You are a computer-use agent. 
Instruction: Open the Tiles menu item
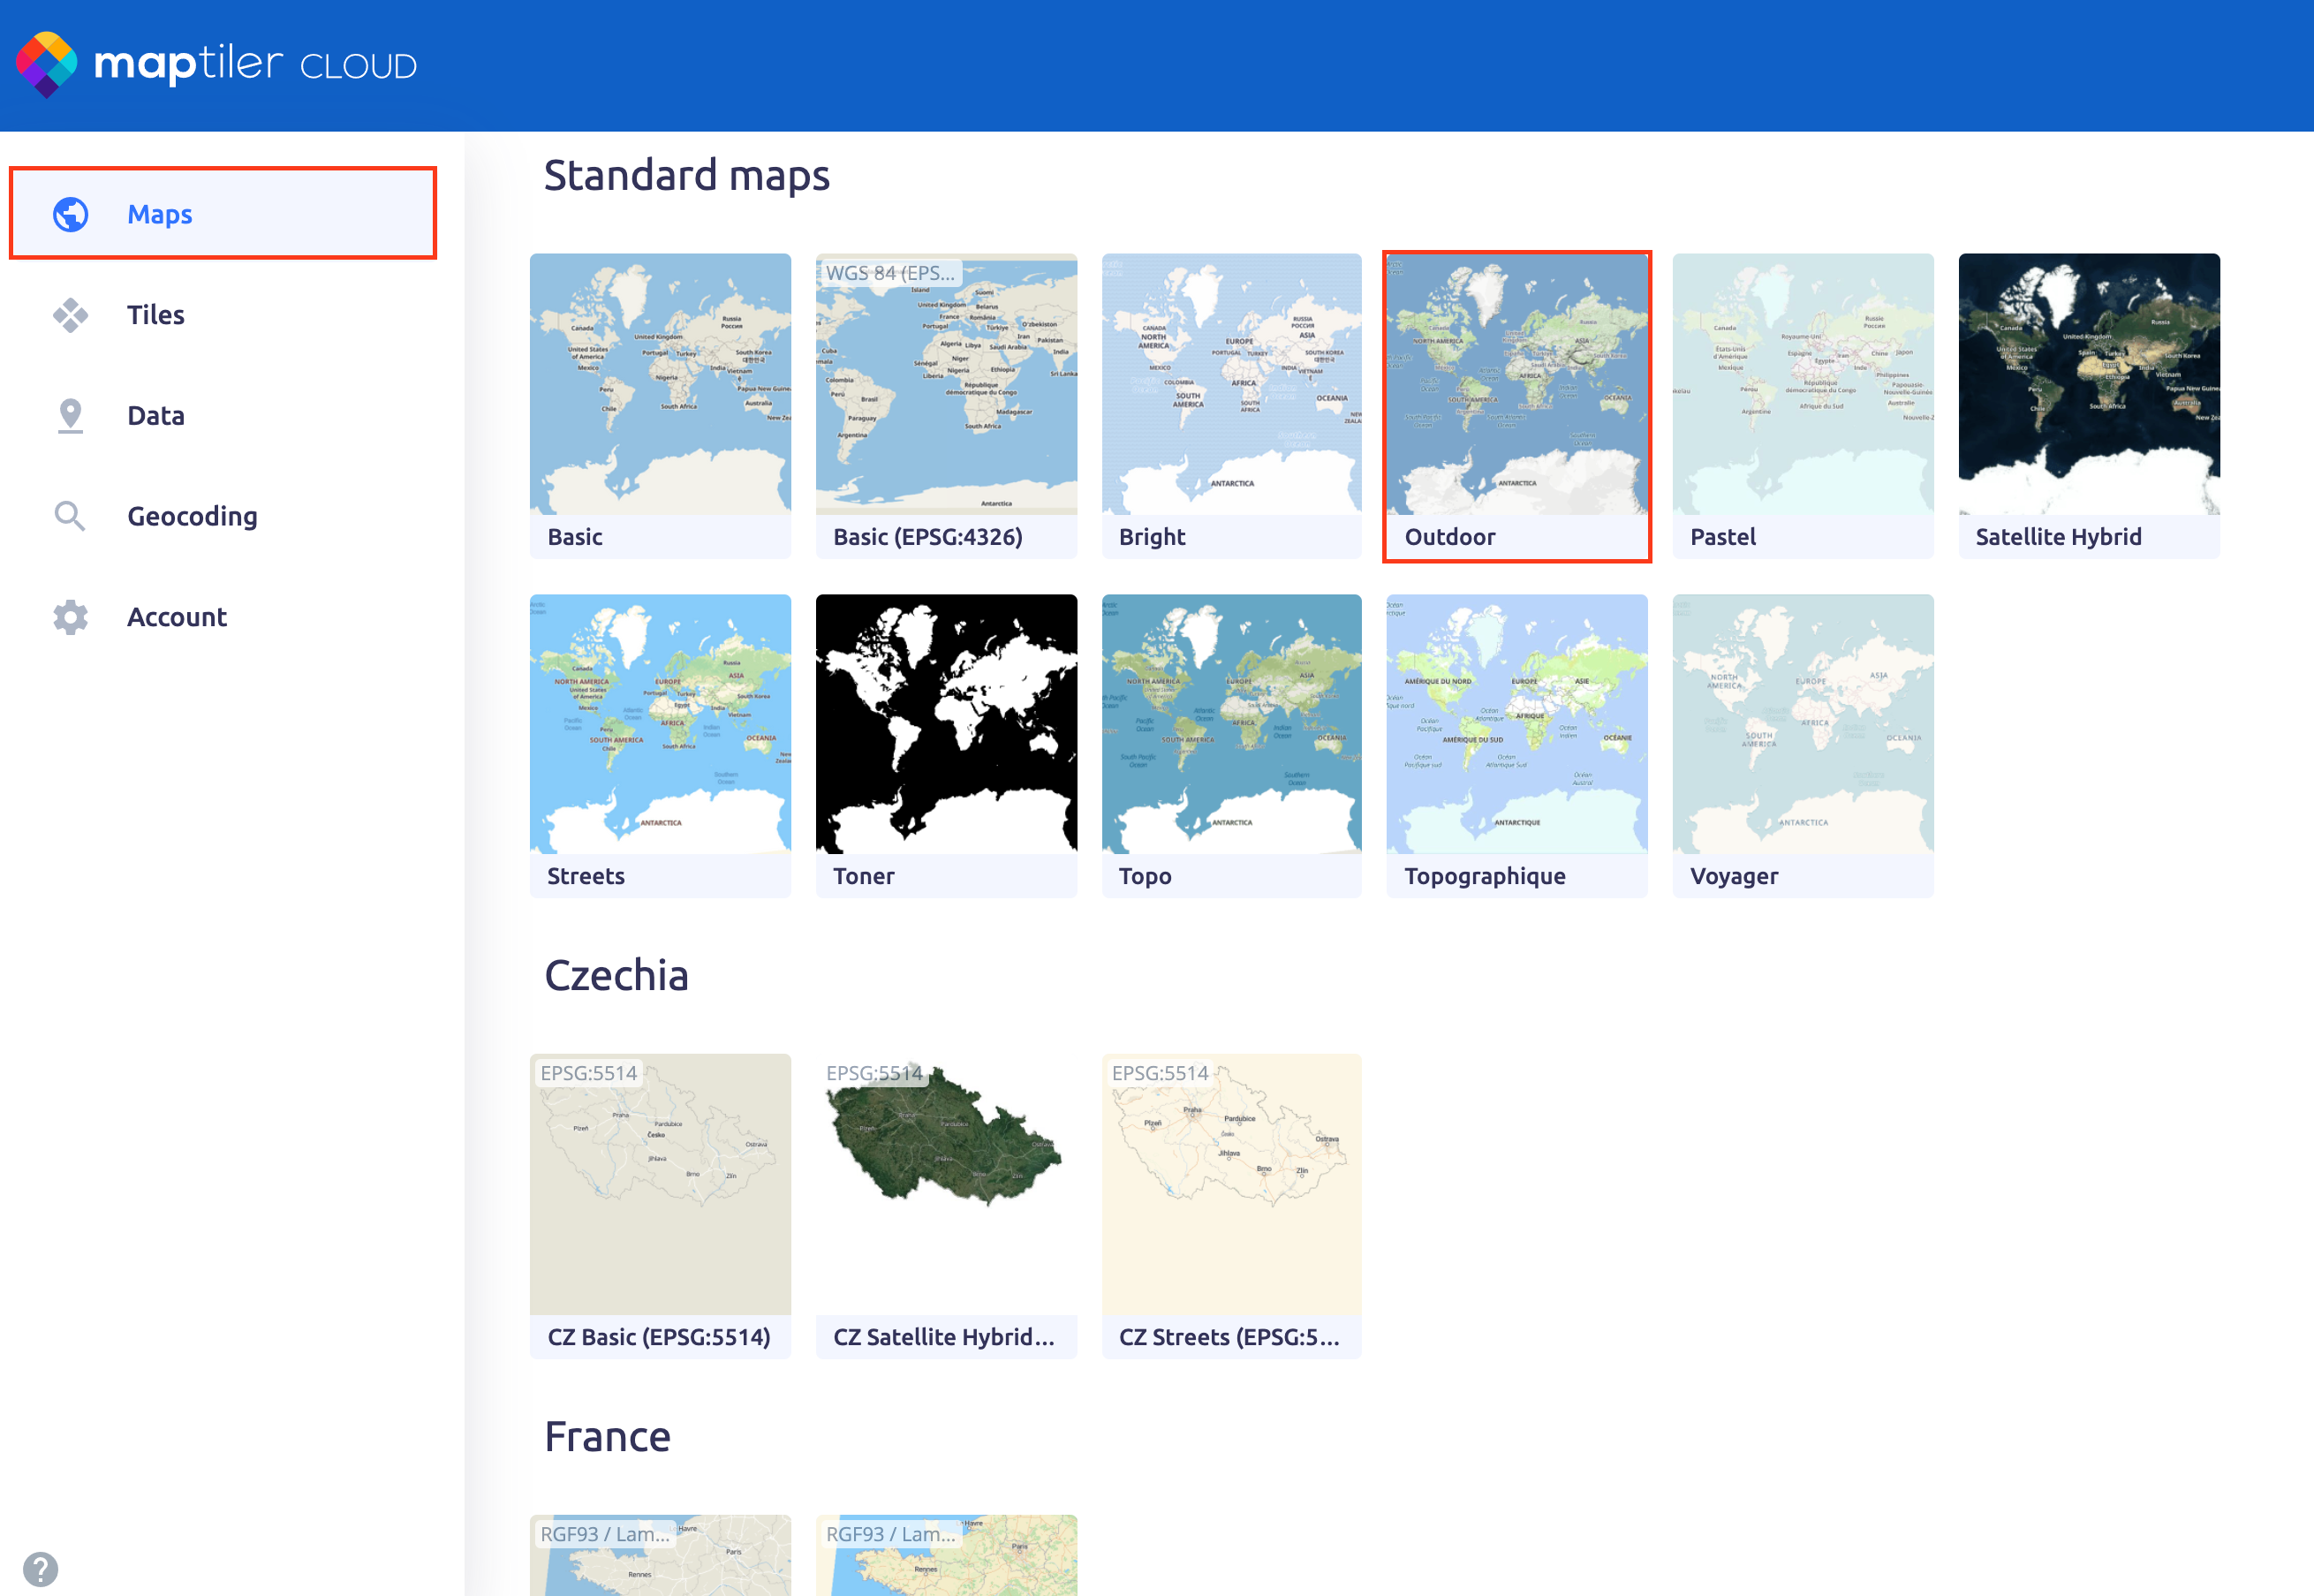tap(156, 315)
